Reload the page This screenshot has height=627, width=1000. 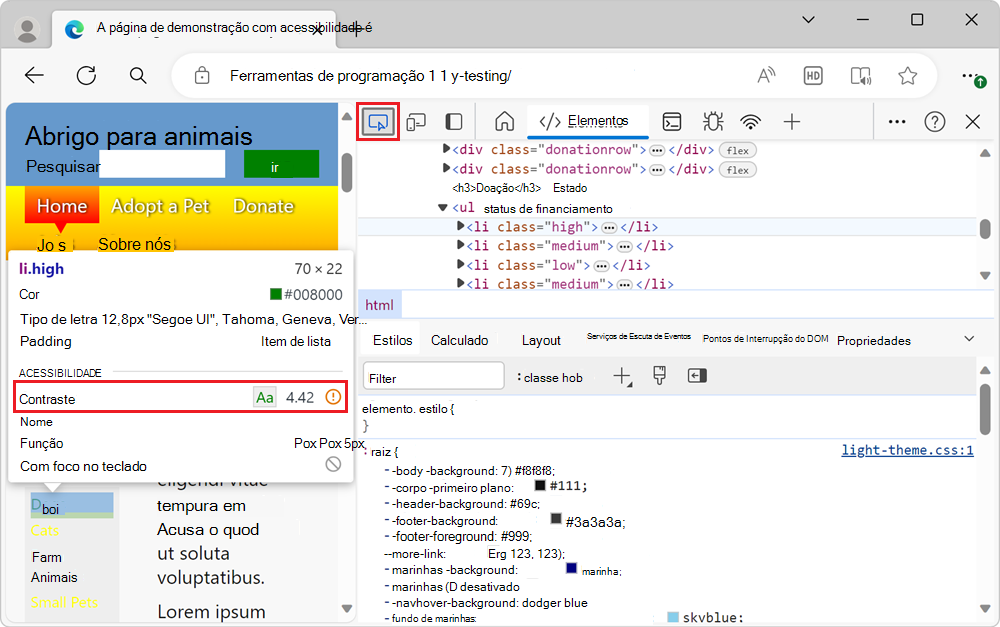pos(86,75)
